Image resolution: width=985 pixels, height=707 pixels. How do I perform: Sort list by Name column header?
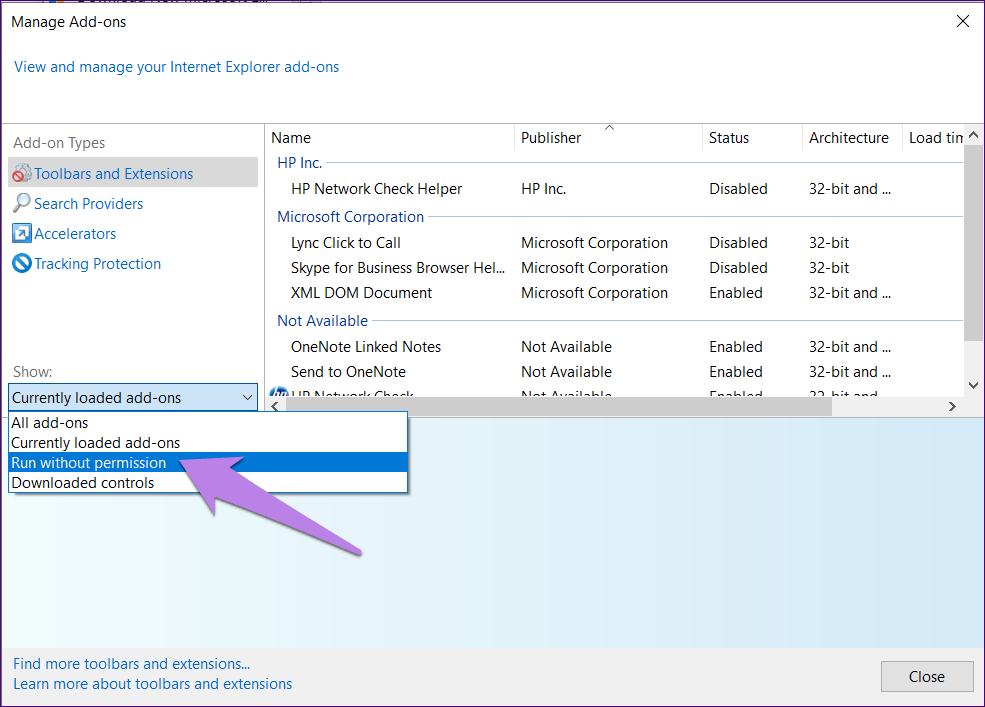click(291, 138)
